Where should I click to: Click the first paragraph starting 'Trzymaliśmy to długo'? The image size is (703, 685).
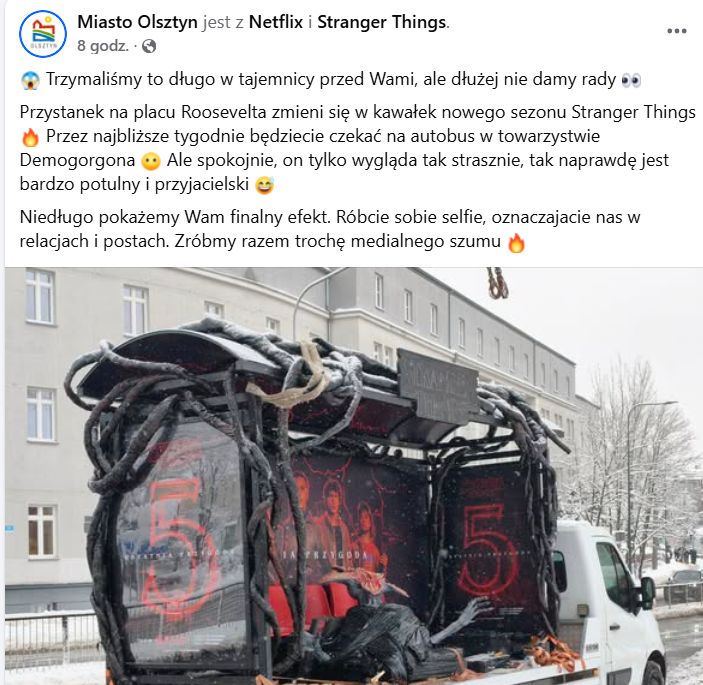pyautogui.click(x=331, y=80)
